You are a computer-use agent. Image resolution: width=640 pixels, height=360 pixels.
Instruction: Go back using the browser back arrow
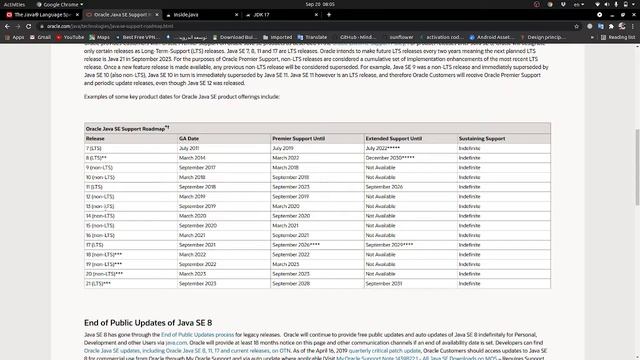(x=7, y=26)
